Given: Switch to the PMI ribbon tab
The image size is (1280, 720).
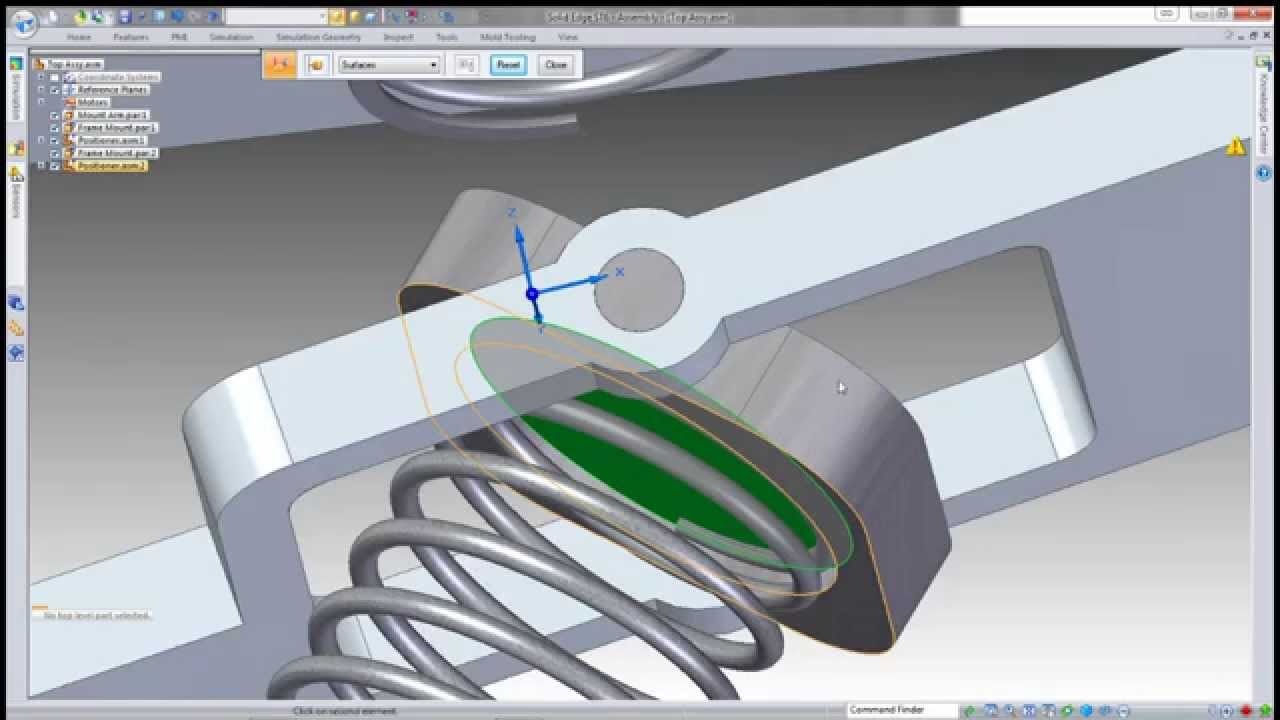Looking at the screenshot, I should click(x=179, y=37).
